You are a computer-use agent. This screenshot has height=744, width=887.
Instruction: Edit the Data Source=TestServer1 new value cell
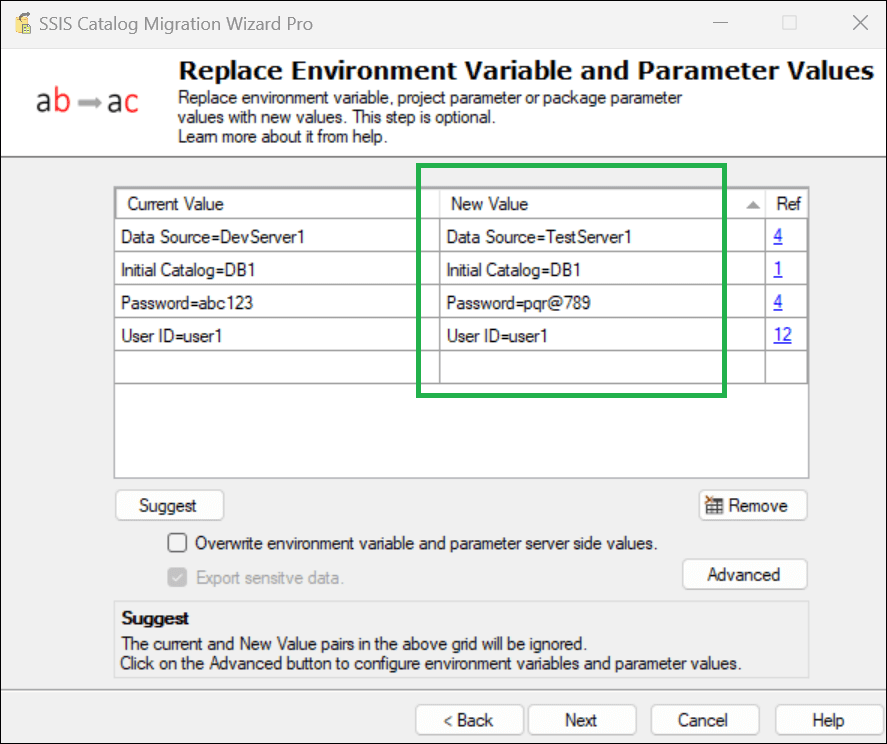tap(602, 236)
